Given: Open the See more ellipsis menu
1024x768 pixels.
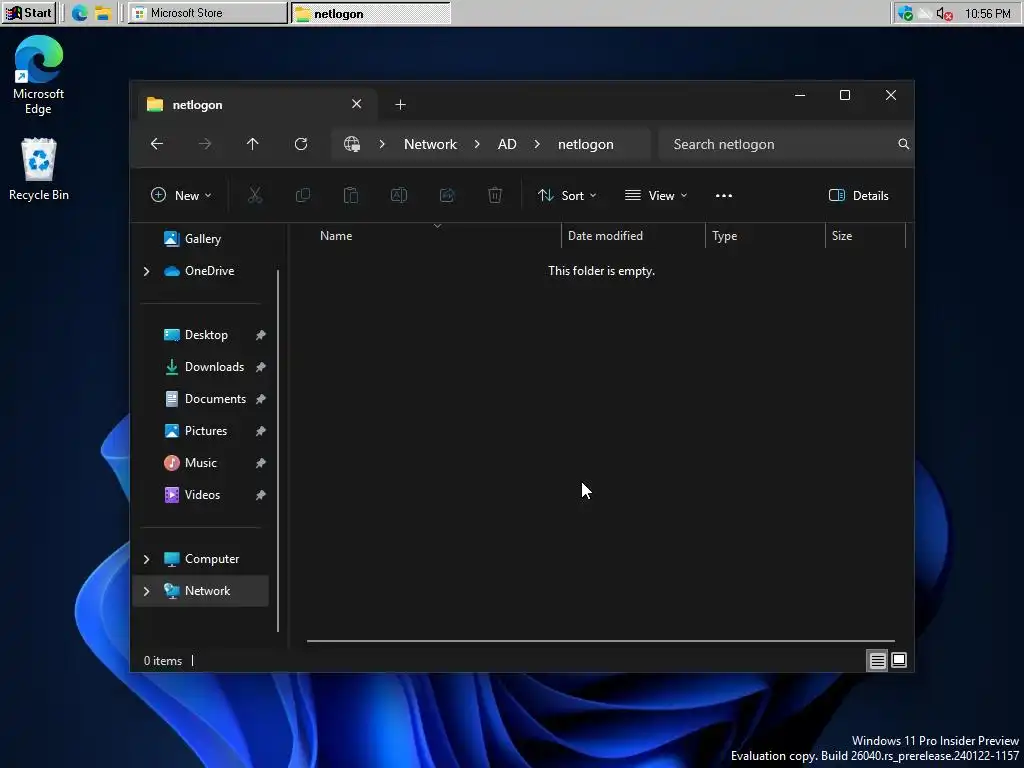Looking at the screenshot, I should (x=724, y=195).
